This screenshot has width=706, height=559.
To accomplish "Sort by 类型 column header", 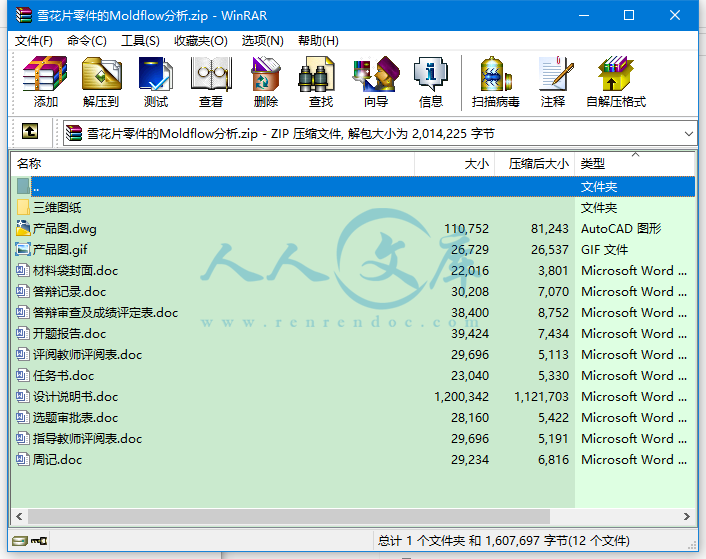I will coord(634,163).
